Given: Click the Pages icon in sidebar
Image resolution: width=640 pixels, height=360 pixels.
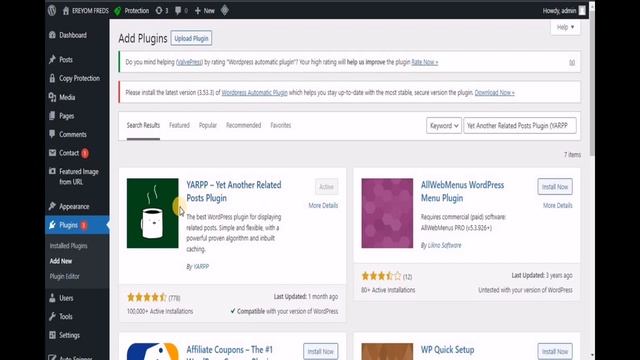Looking at the screenshot, I should [52, 116].
